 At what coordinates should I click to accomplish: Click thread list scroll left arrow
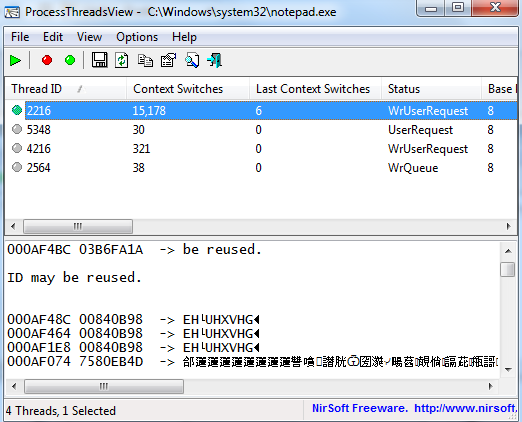tap(13, 226)
